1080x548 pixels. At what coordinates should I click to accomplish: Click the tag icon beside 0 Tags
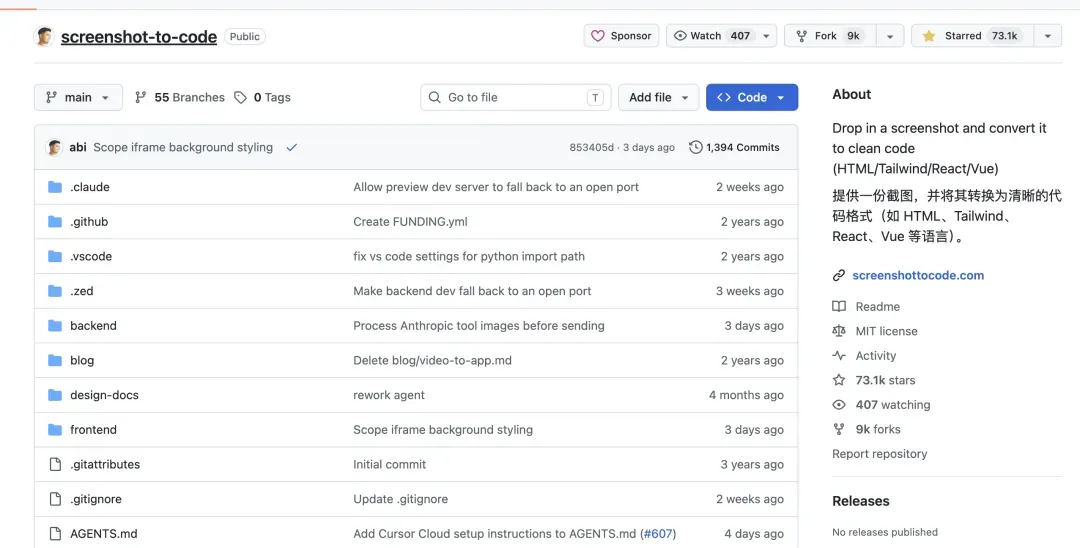[240, 98]
